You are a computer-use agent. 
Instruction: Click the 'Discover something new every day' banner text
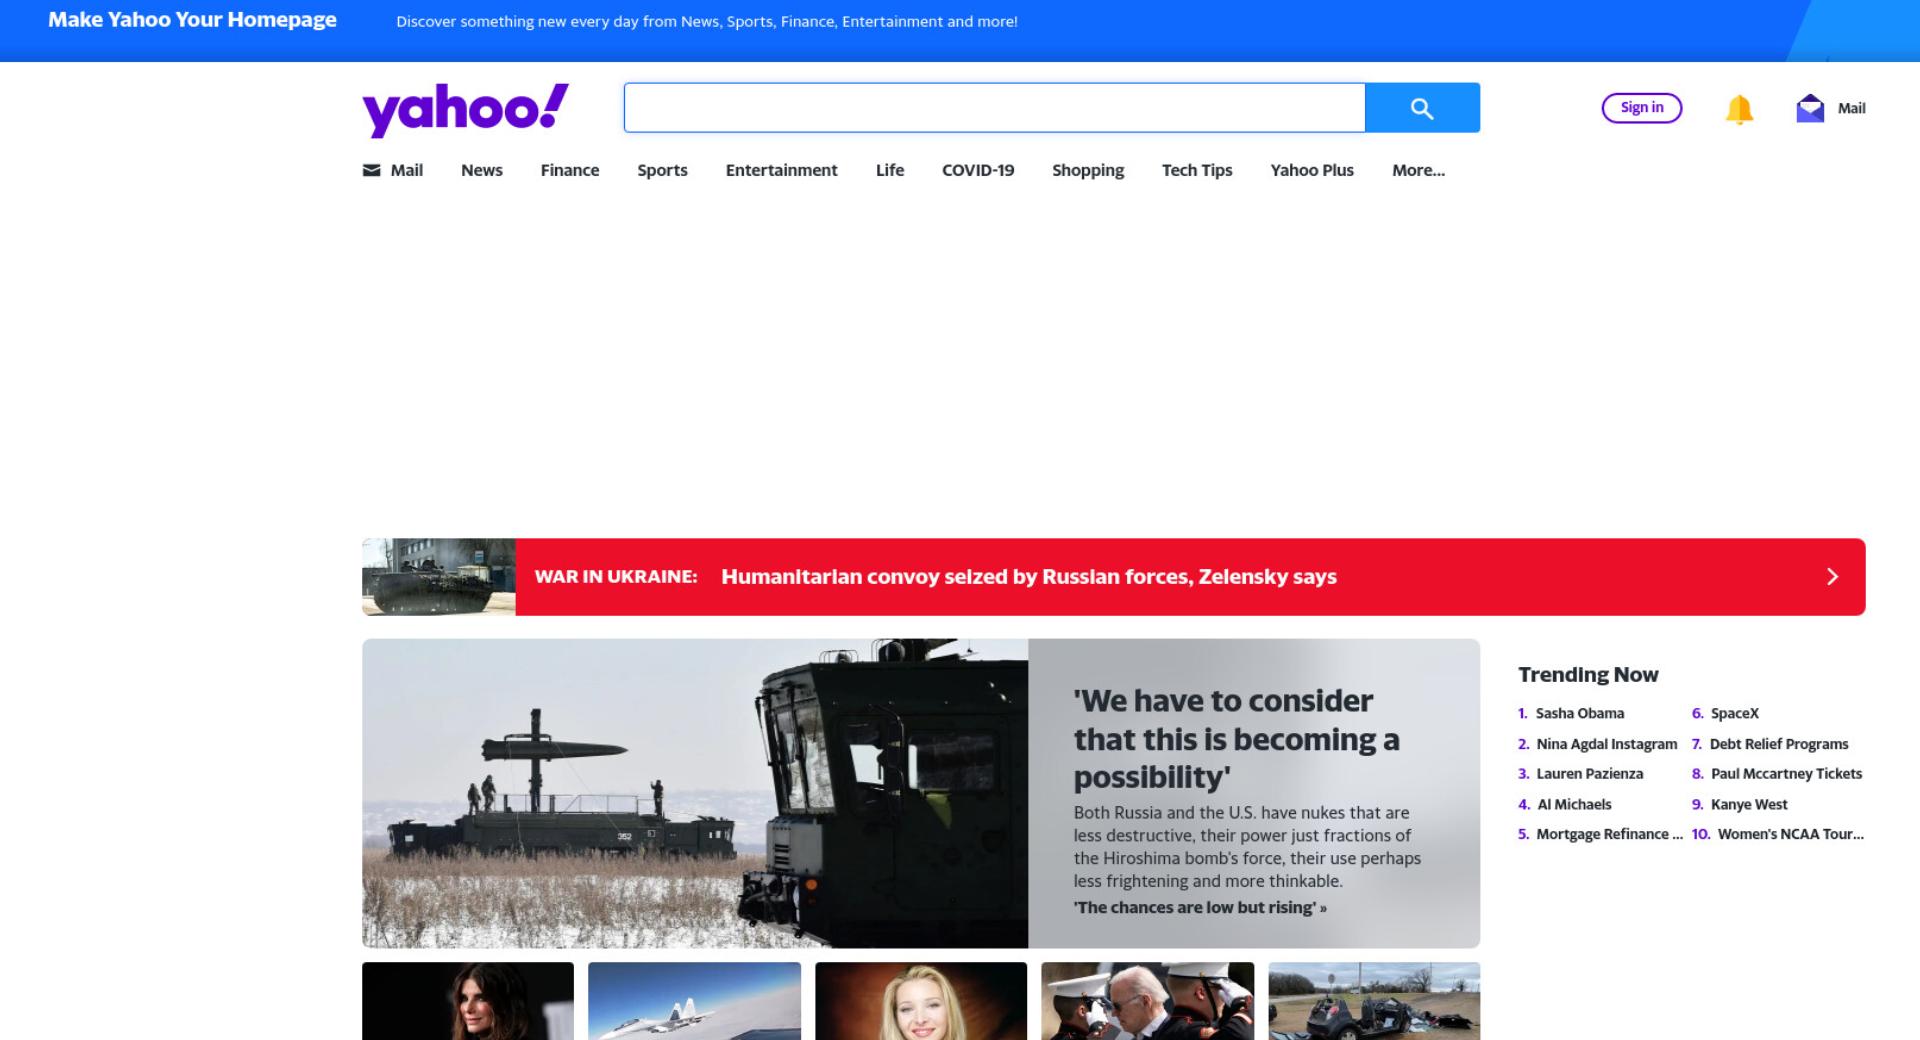pos(707,21)
